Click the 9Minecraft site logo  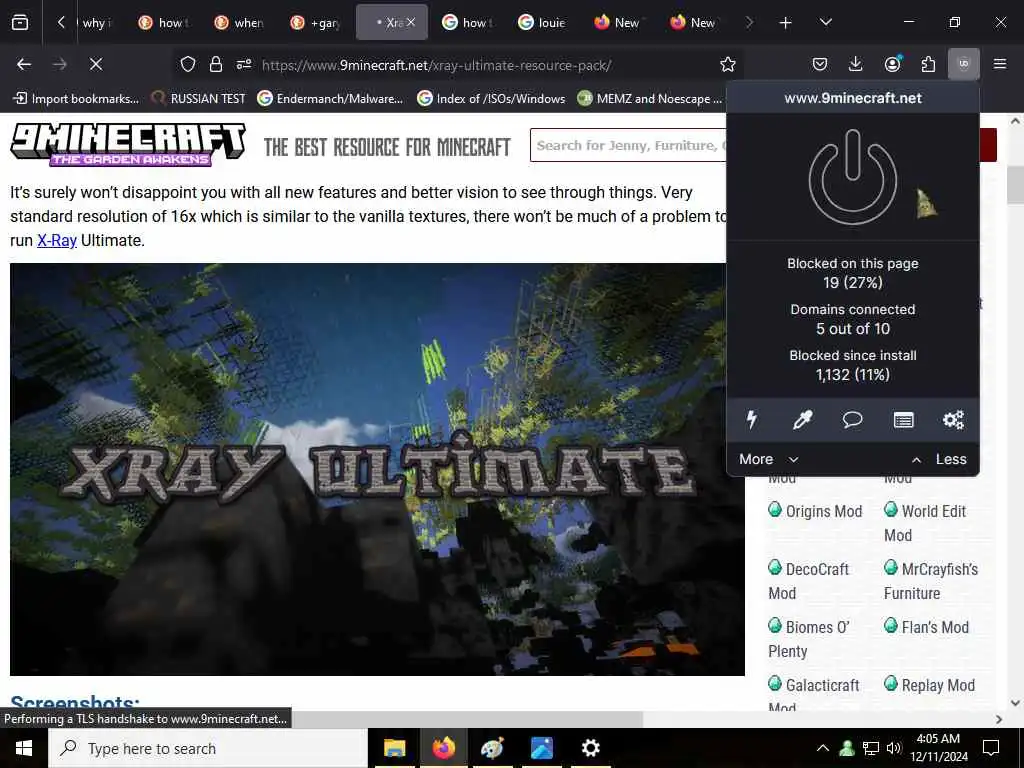point(128,145)
